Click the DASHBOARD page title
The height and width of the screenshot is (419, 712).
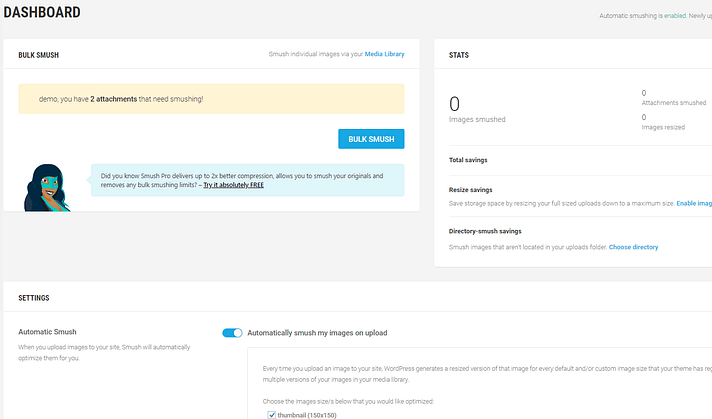click(42, 12)
